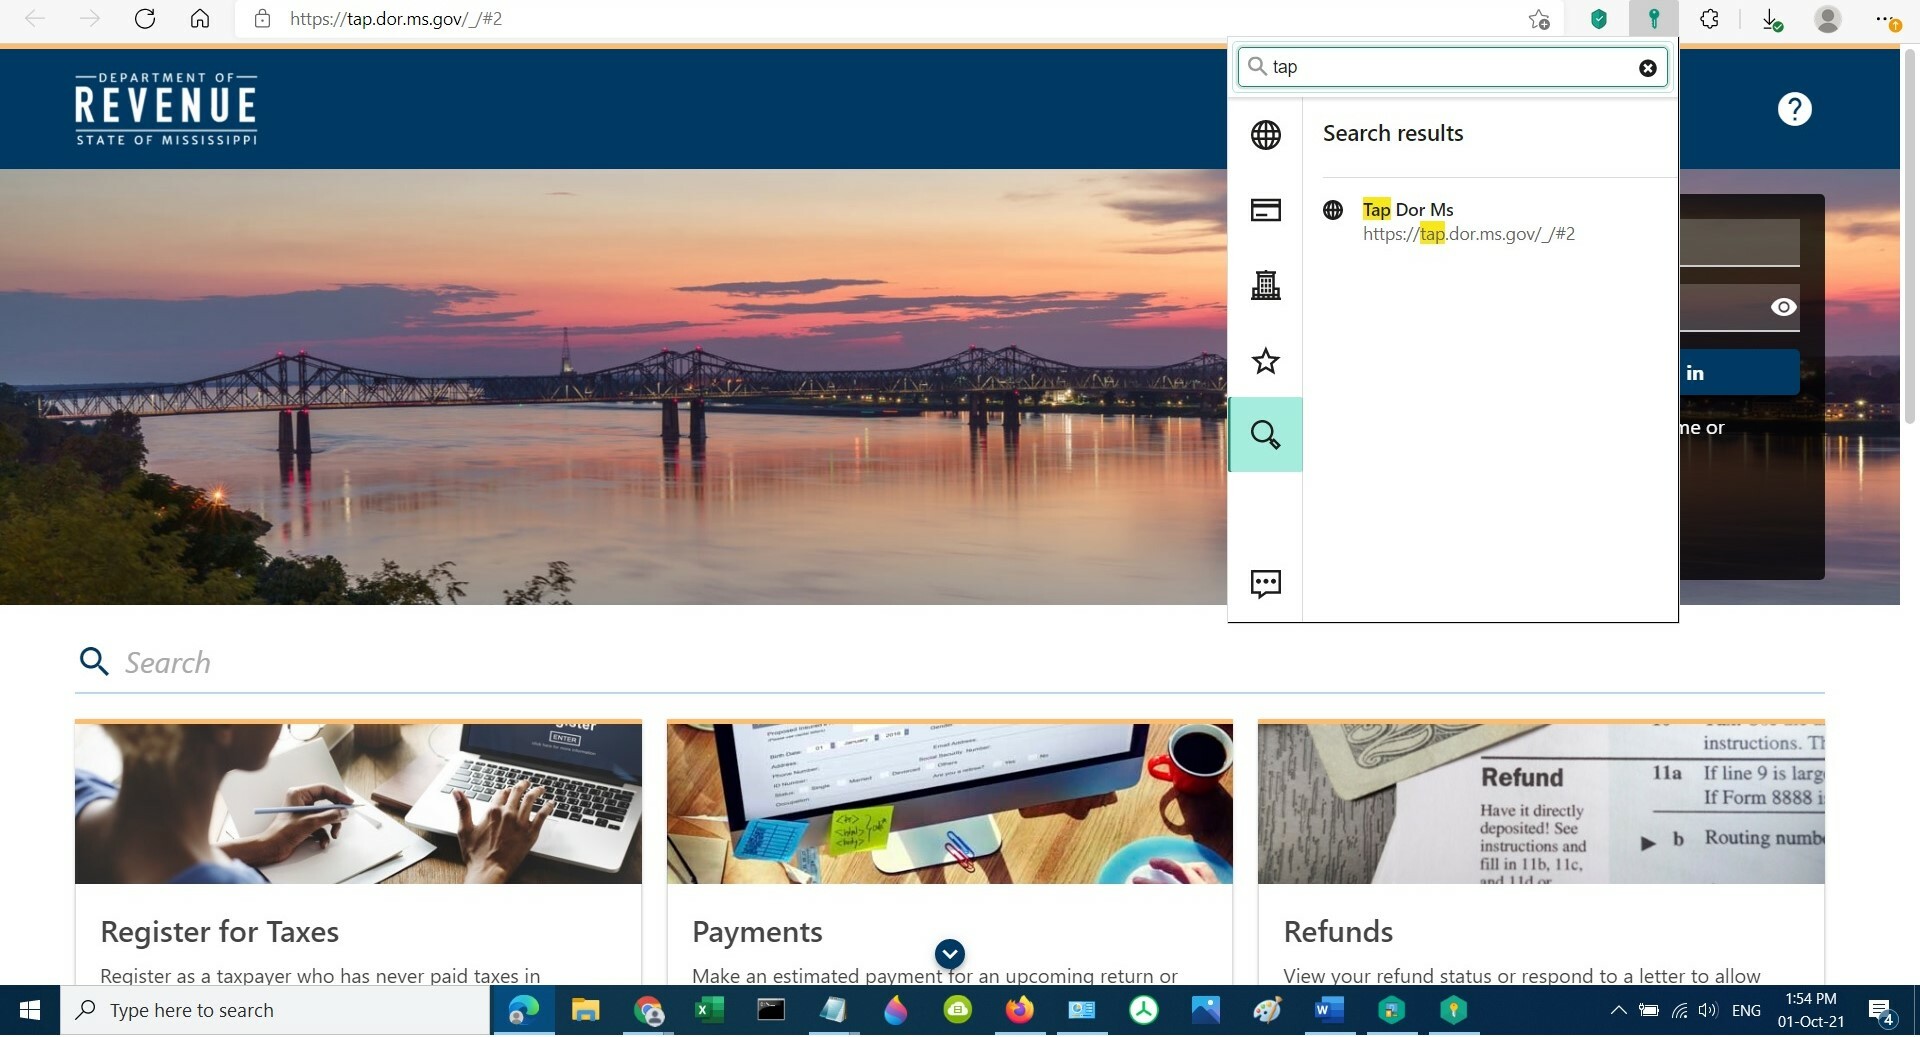Open the feedback chat bubble icon

point(1266,584)
